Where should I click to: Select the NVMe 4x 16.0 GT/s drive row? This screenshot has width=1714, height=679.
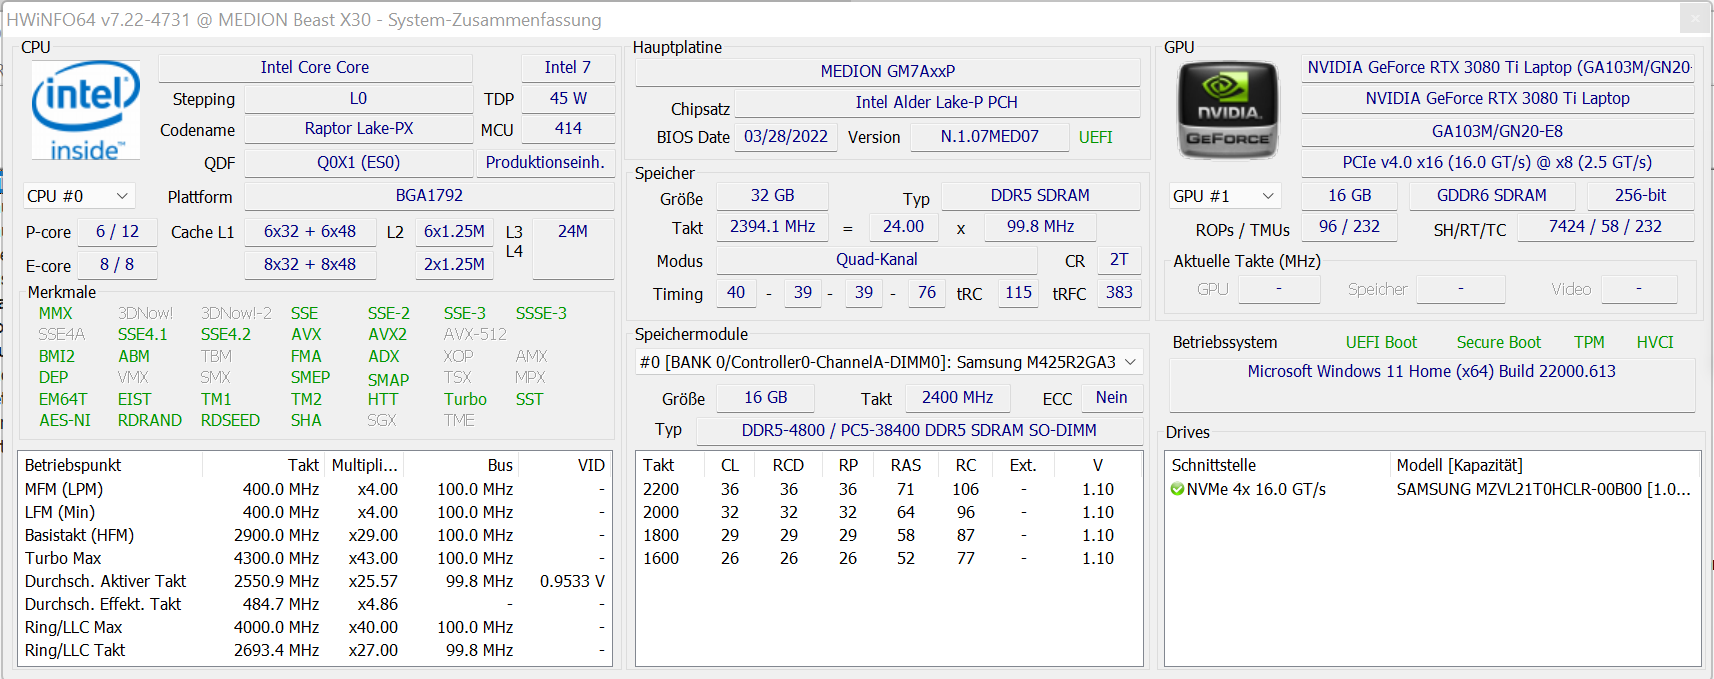pos(1432,490)
